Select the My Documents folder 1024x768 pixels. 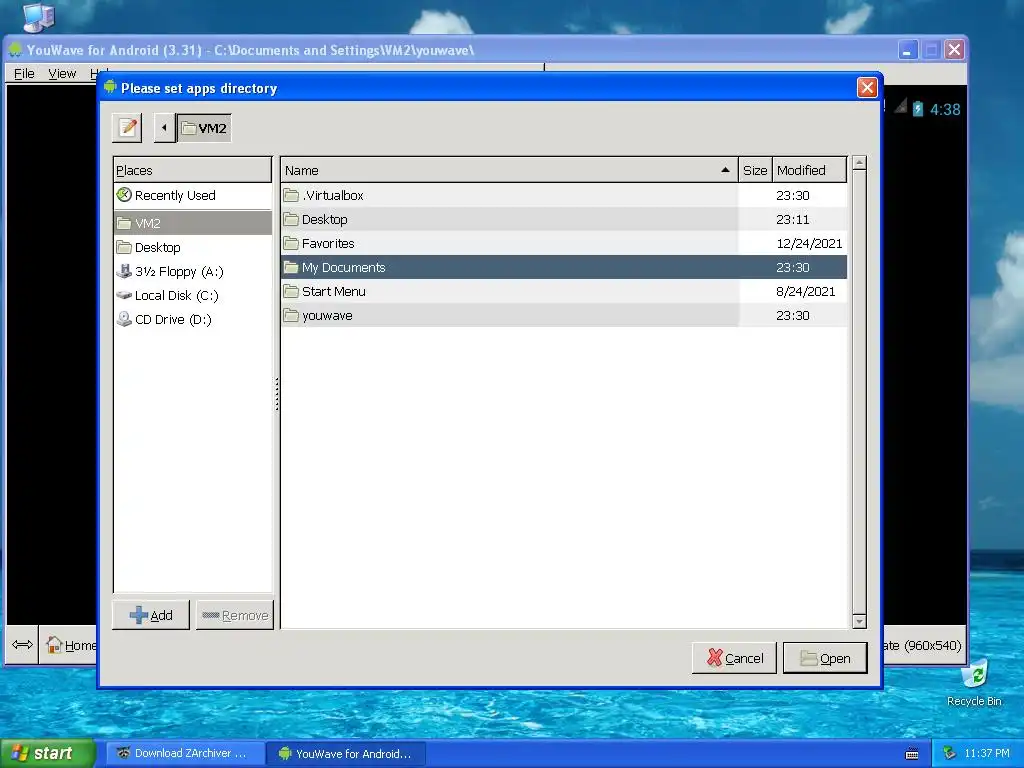564,267
